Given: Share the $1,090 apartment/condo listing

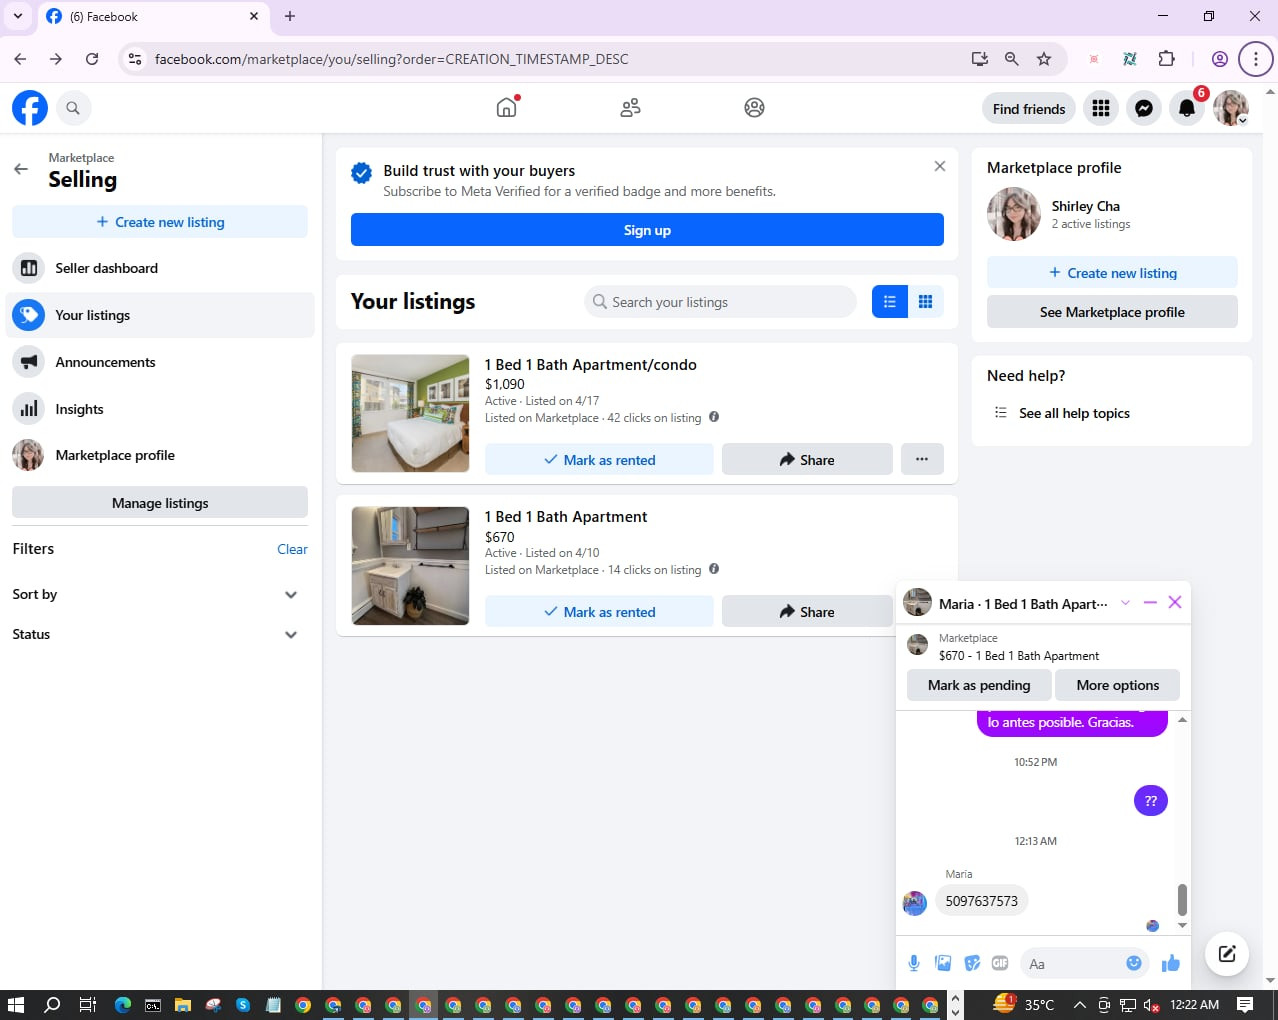Looking at the screenshot, I should click(x=807, y=460).
